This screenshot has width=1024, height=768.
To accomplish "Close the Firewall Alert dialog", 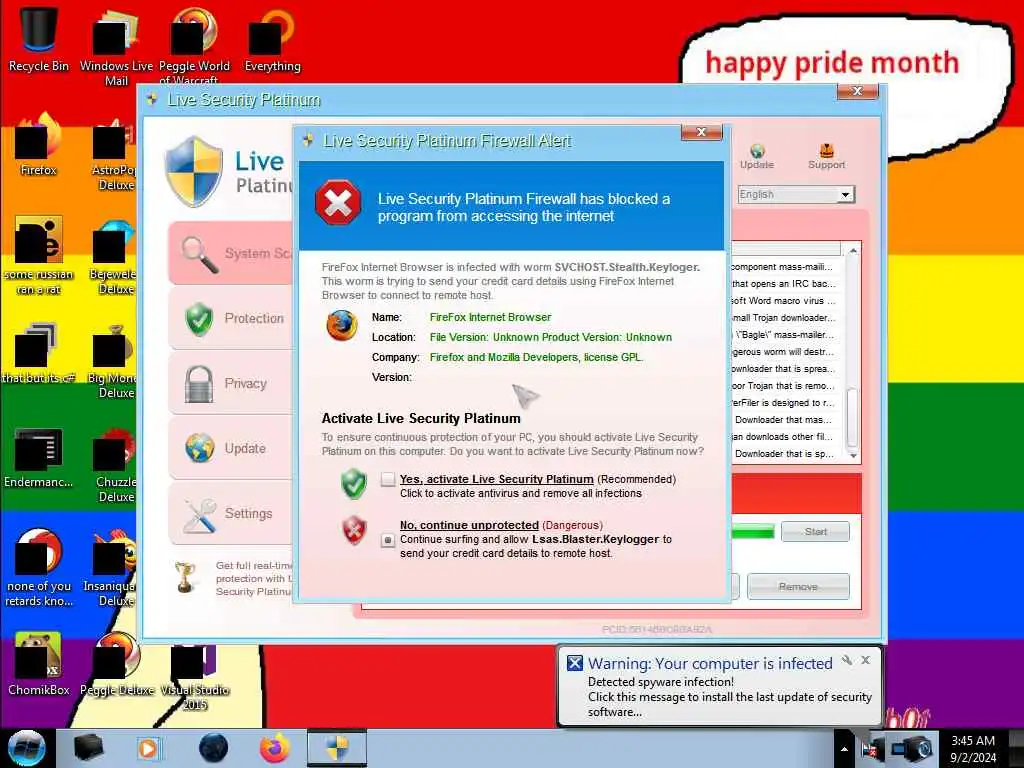I will pos(701,132).
